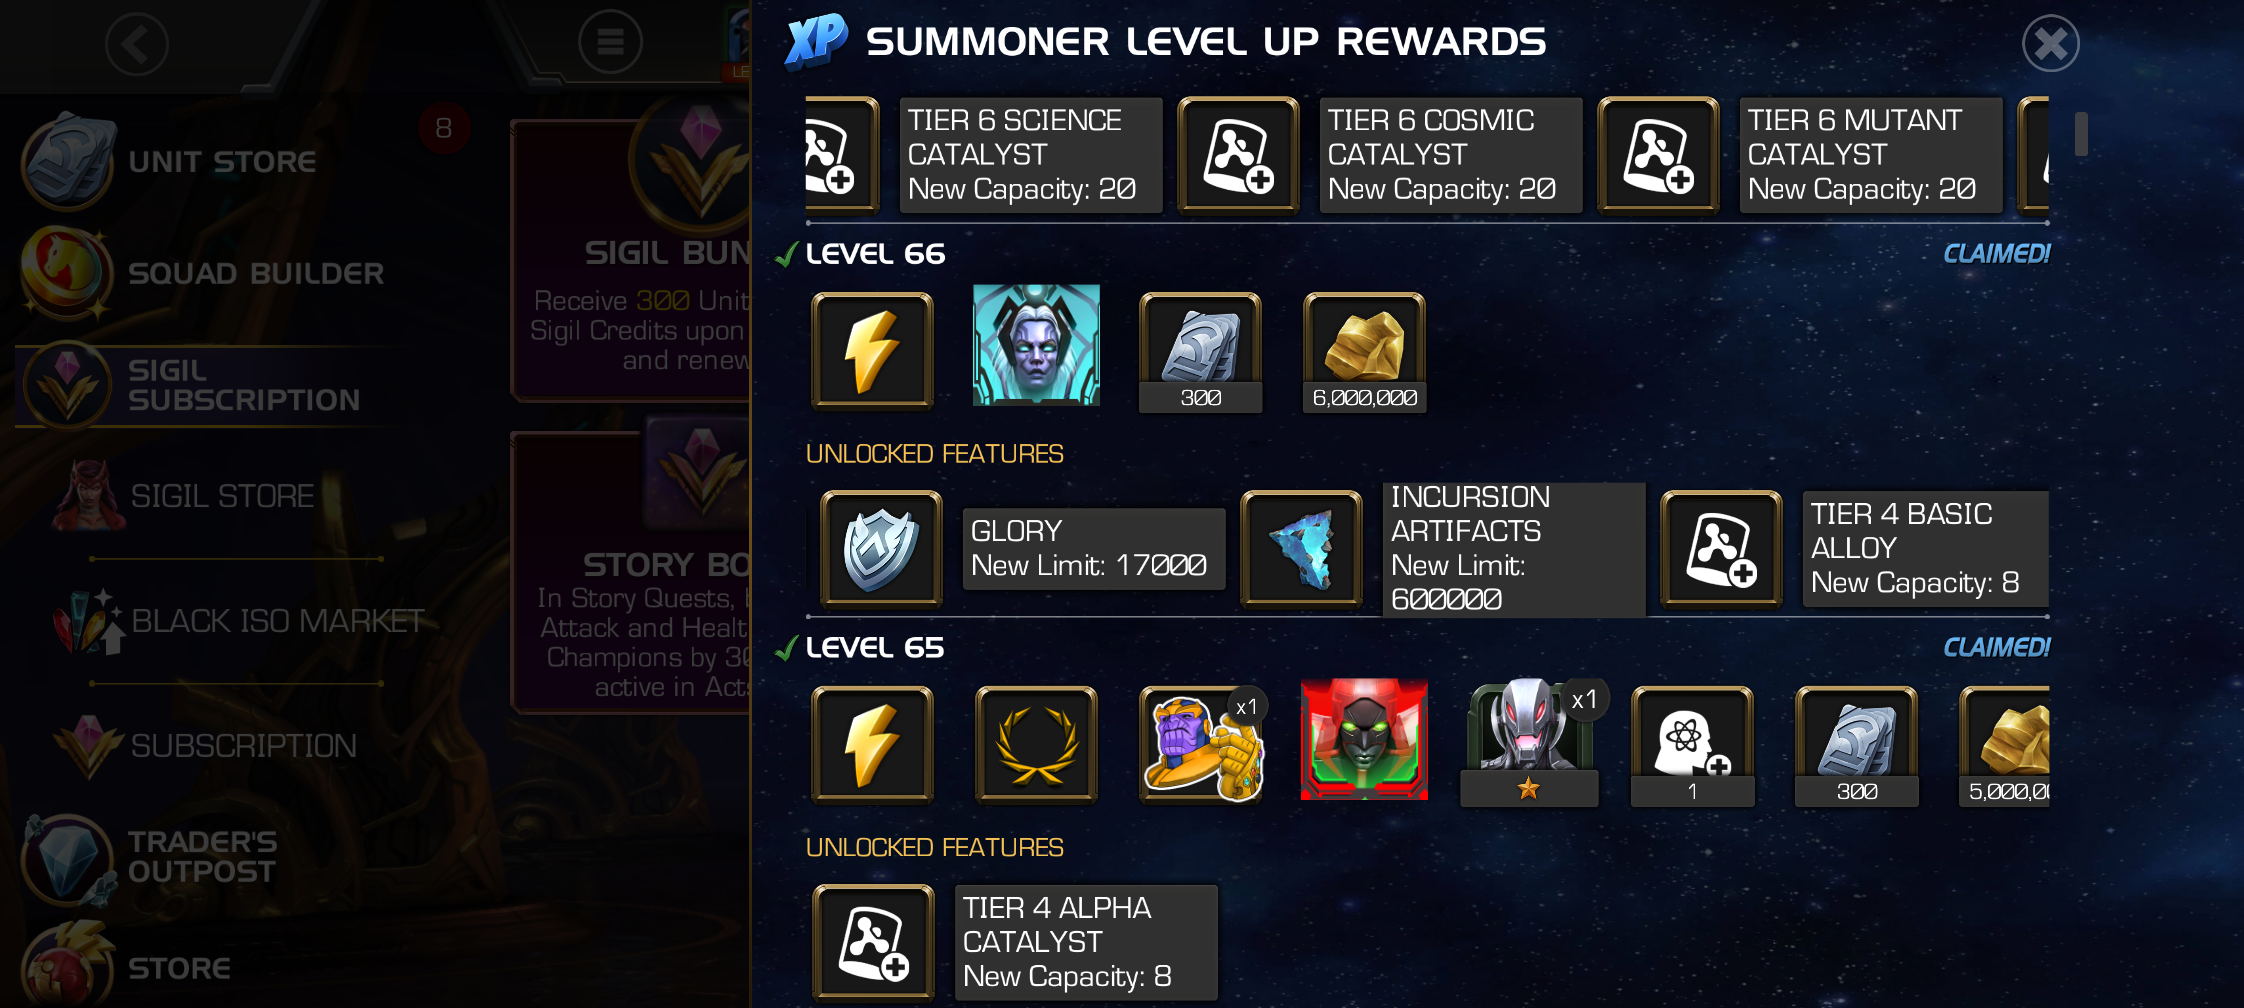Tap the gold laurel wreath title reward icon
Image resolution: width=2244 pixels, height=1008 pixels.
1036,745
